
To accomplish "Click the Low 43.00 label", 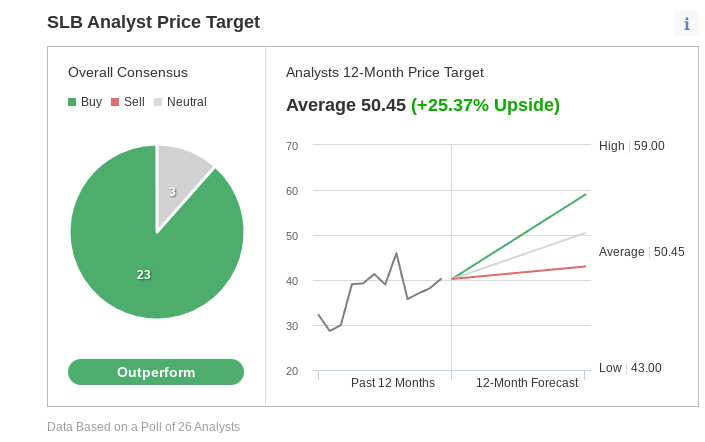I will point(630,368).
